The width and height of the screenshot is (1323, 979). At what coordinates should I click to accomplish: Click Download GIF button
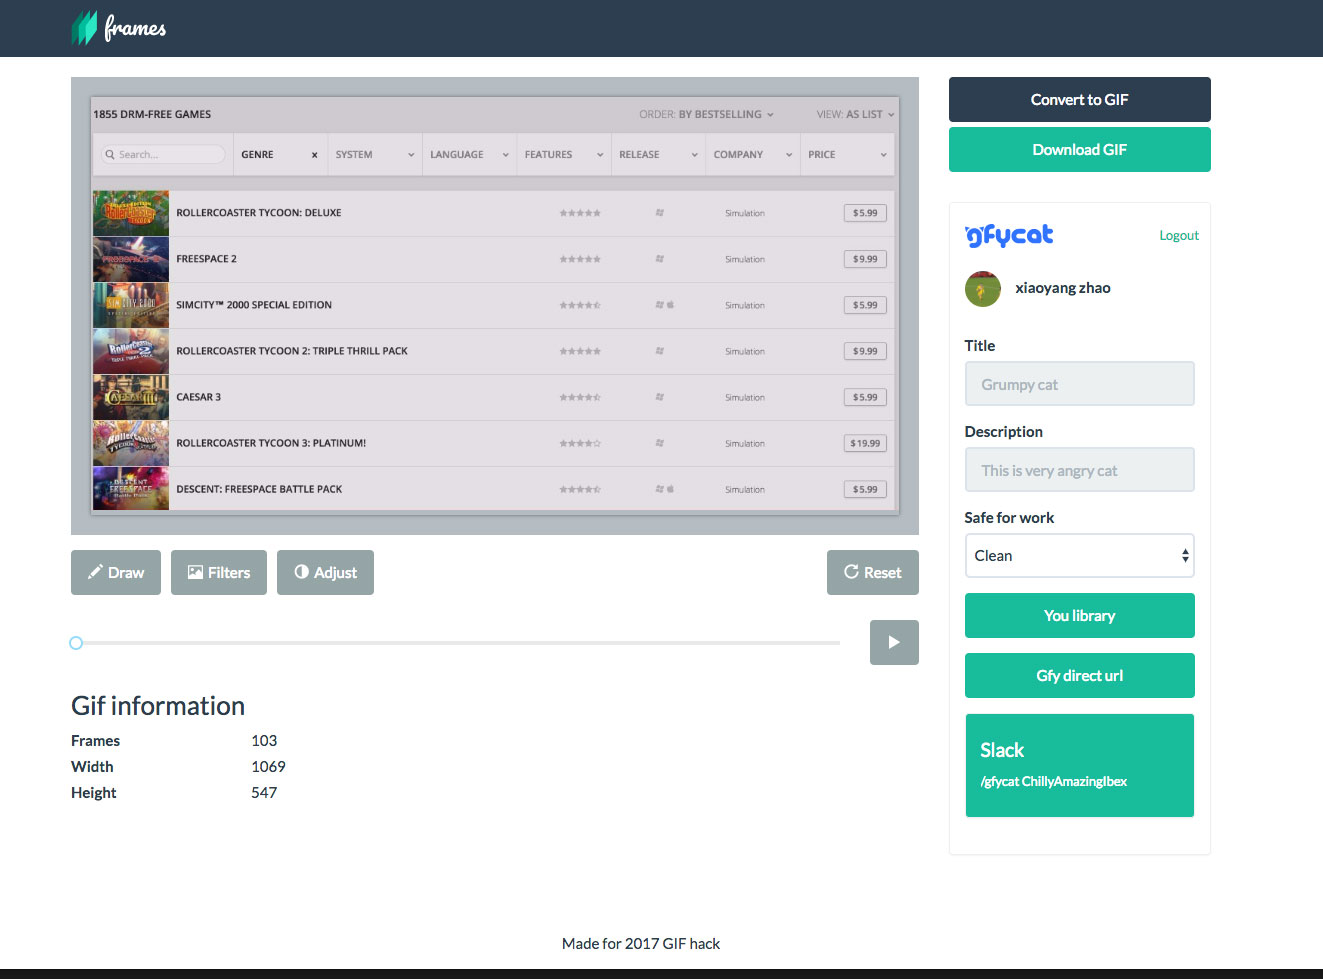(x=1079, y=150)
